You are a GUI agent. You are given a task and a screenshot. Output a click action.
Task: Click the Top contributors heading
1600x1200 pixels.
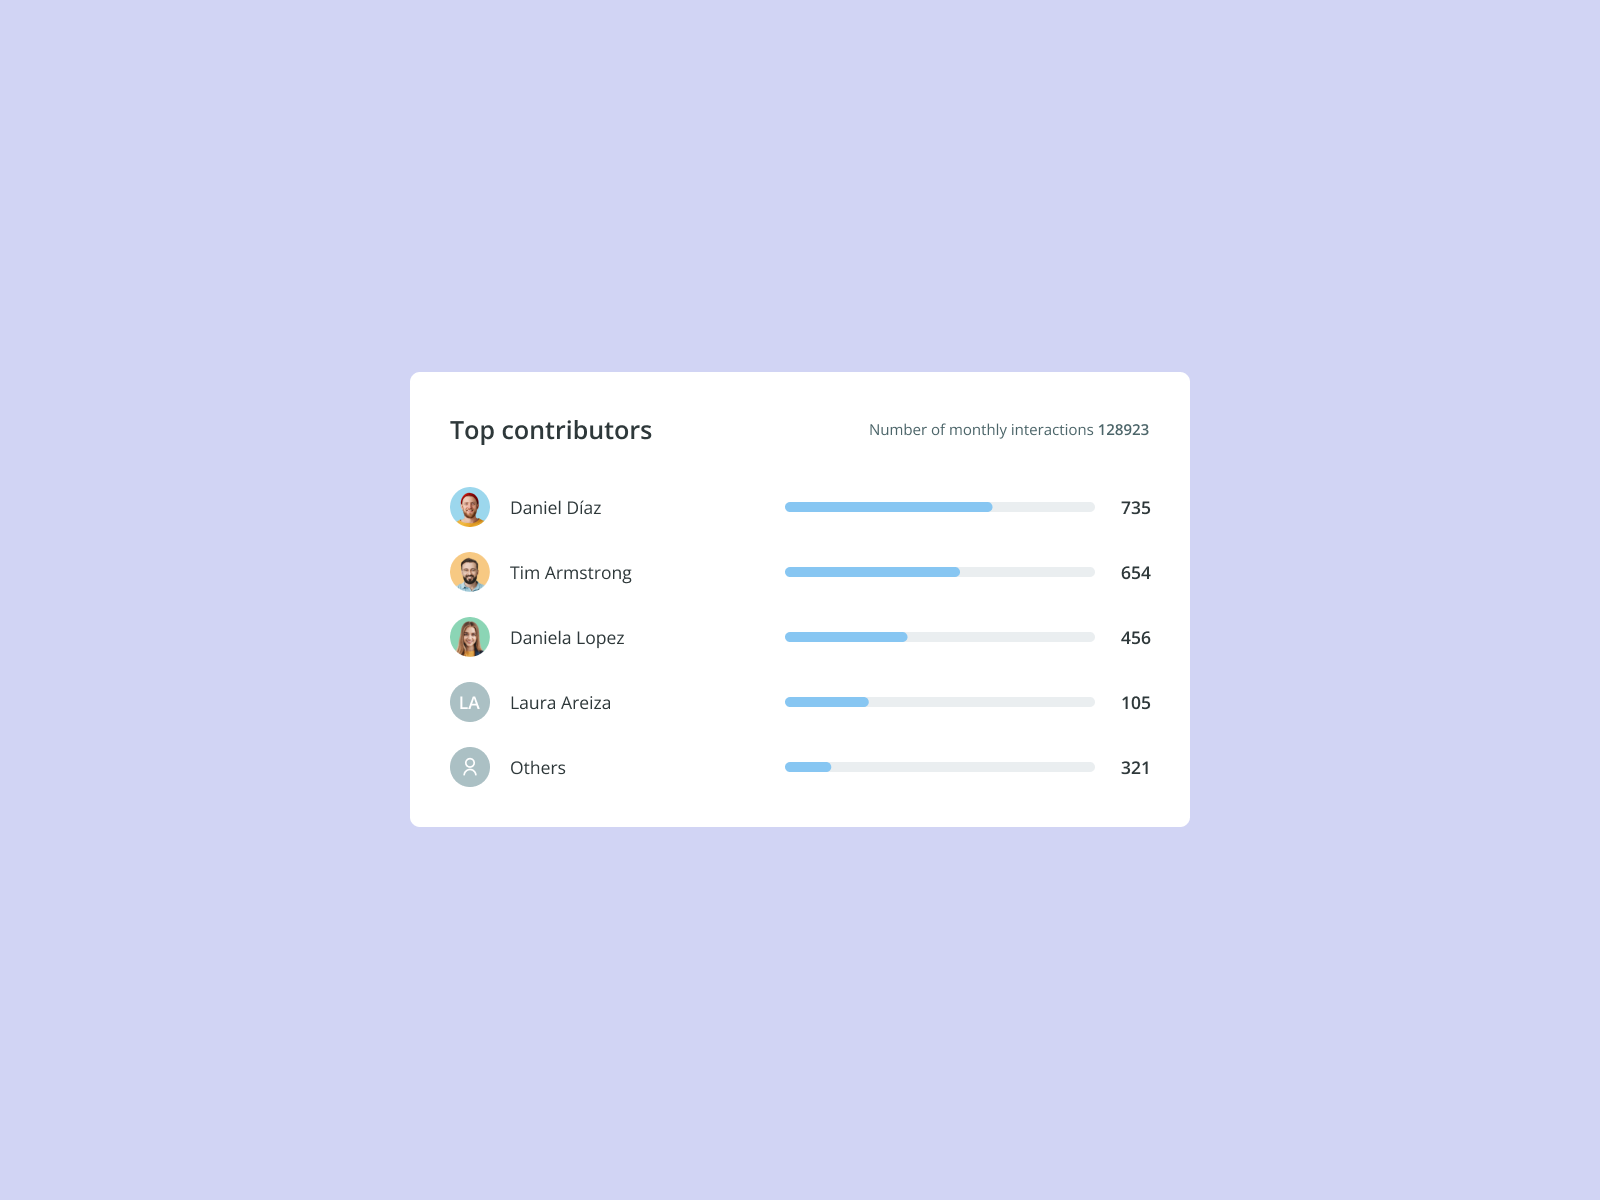point(551,430)
